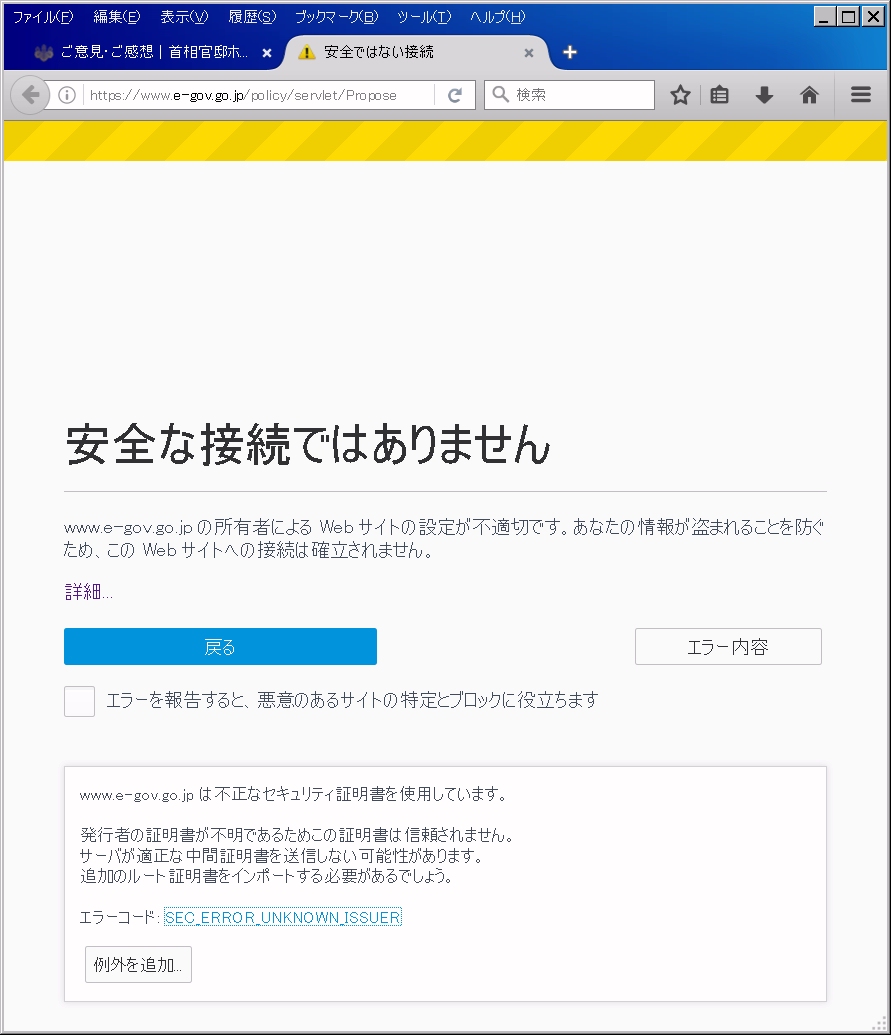Click the SEC_ERROR_UNKNOWN_ISSUER link
This screenshot has width=891, height=1035.
pyautogui.click(x=283, y=917)
